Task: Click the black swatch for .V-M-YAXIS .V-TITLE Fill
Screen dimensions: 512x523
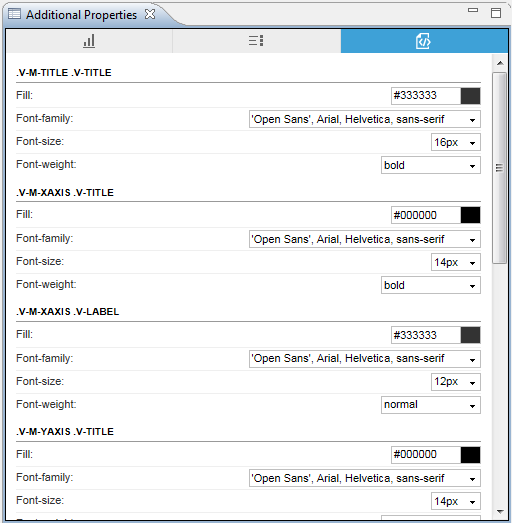Action: coord(470,455)
